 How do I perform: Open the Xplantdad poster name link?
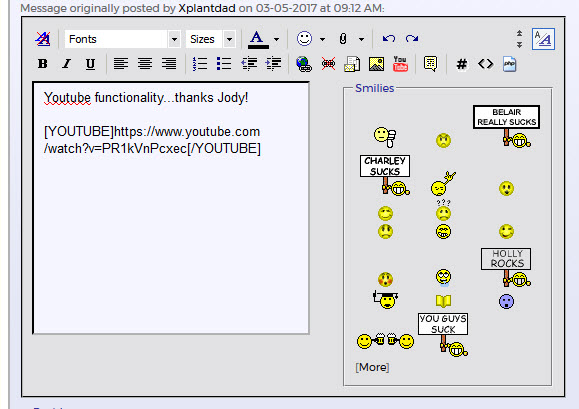(x=207, y=8)
